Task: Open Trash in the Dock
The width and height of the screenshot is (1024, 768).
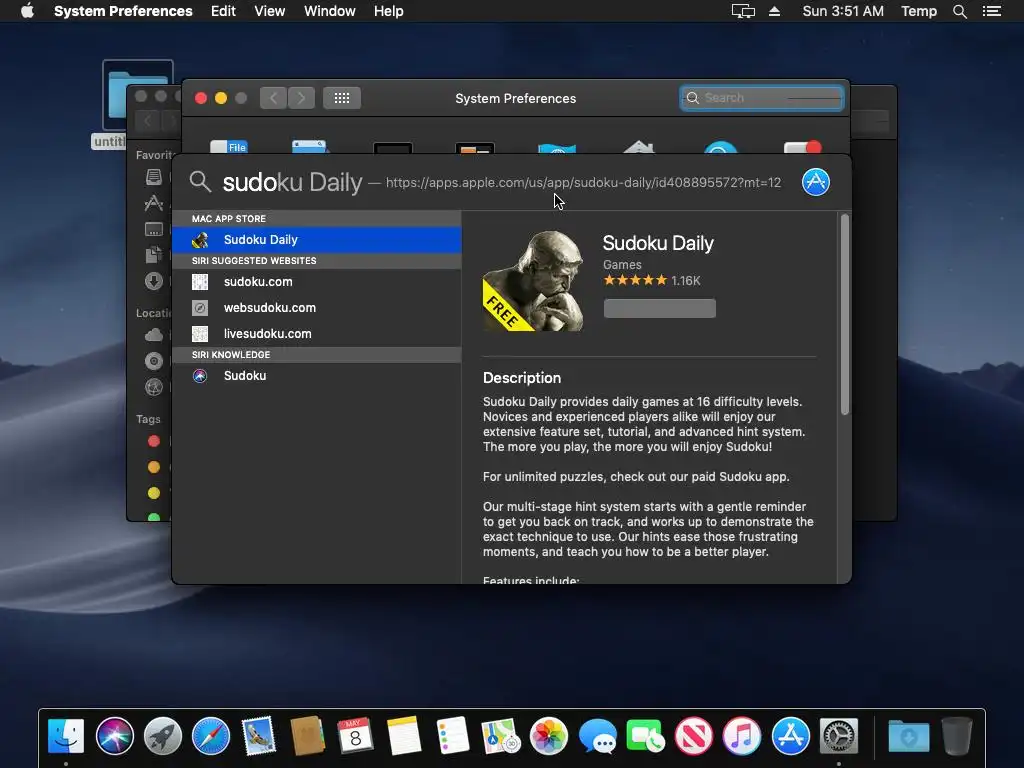Action: click(957, 735)
